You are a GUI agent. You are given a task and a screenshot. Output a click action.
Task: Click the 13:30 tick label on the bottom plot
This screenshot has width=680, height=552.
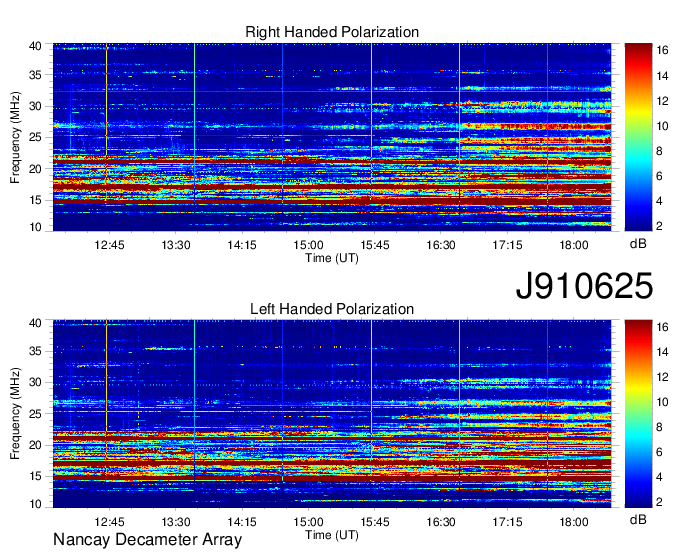[176, 522]
